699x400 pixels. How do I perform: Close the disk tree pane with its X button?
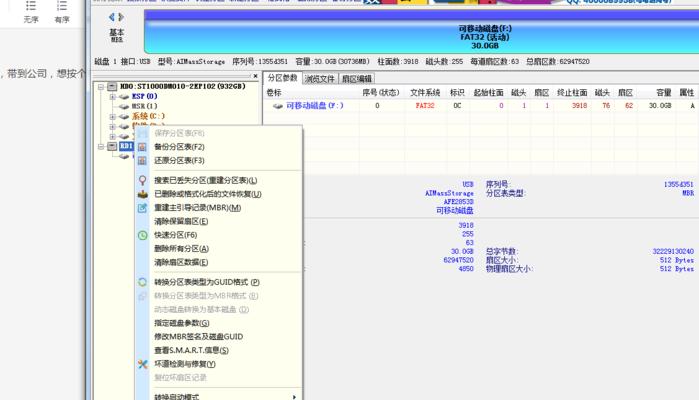point(255,76)
